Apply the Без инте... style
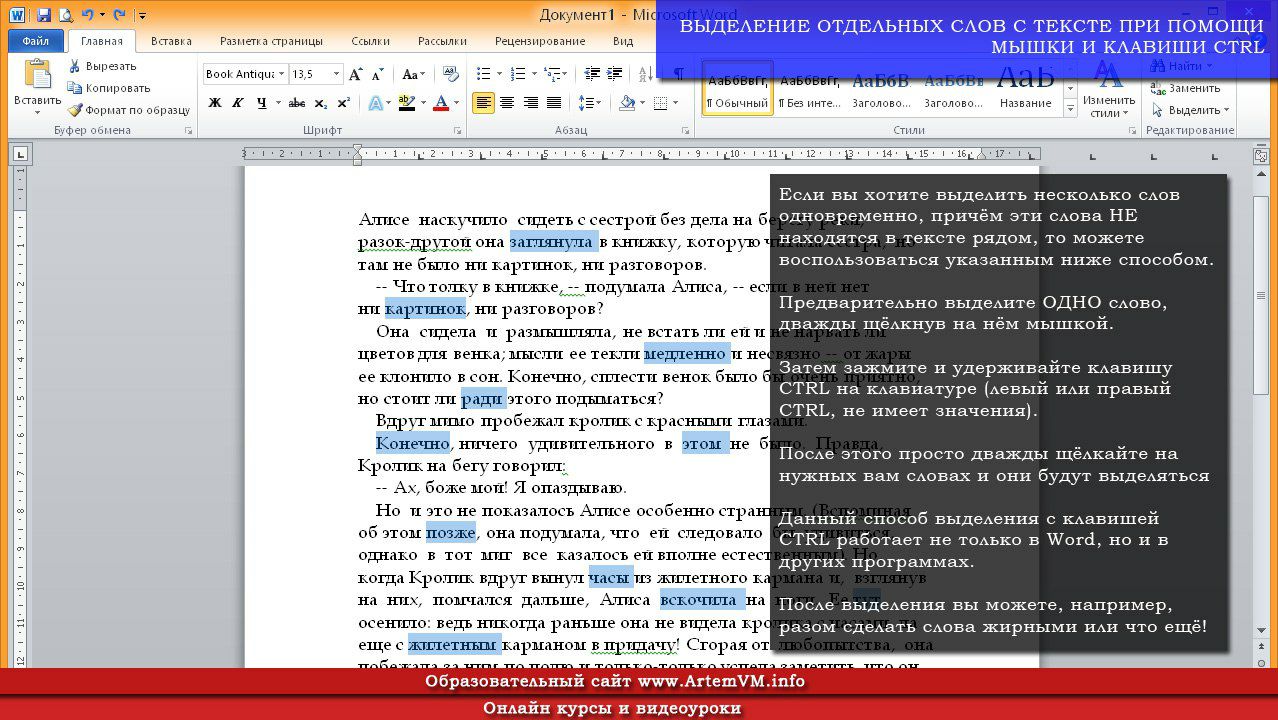This screenshot has width=1278, height=720. click(810, 89)
